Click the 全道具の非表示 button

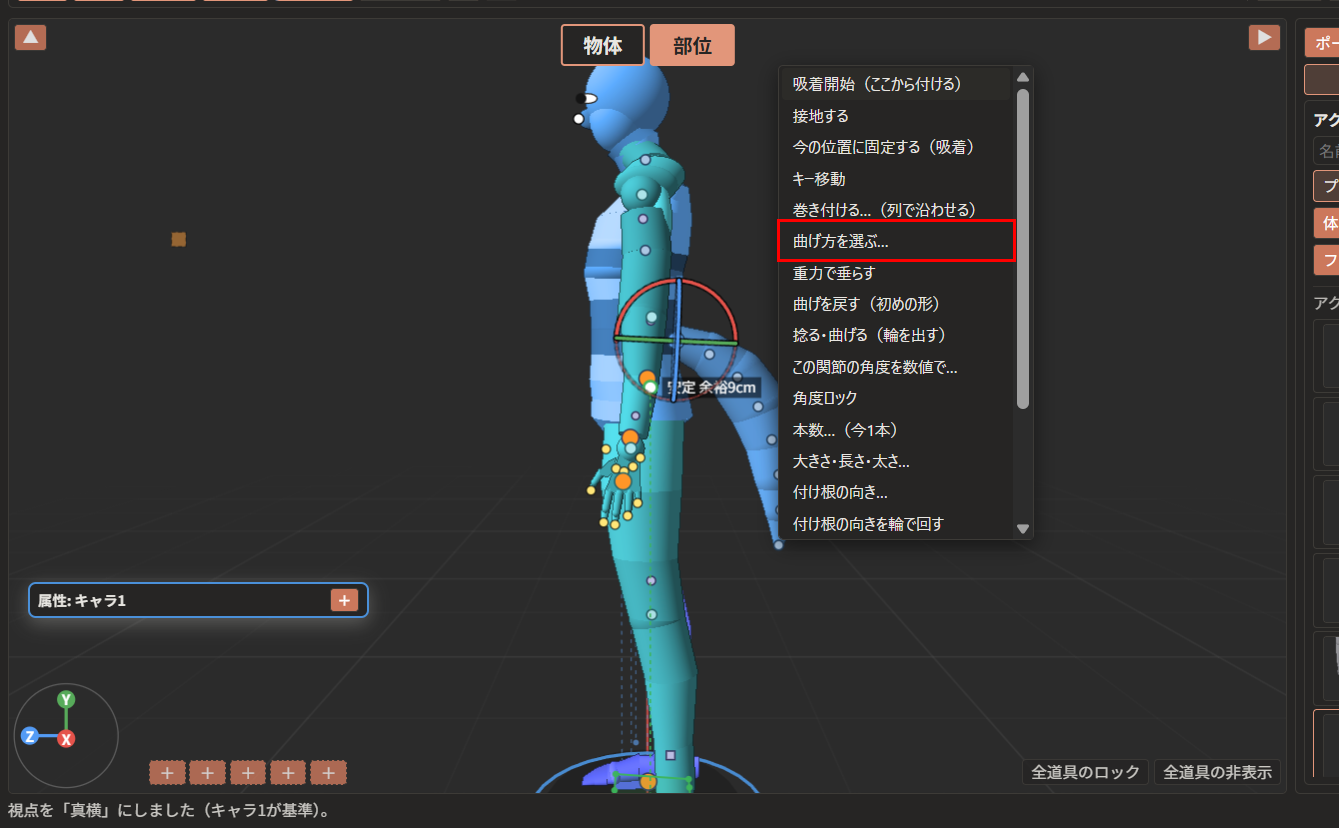pyautogui.click(x=1217, y=772)
